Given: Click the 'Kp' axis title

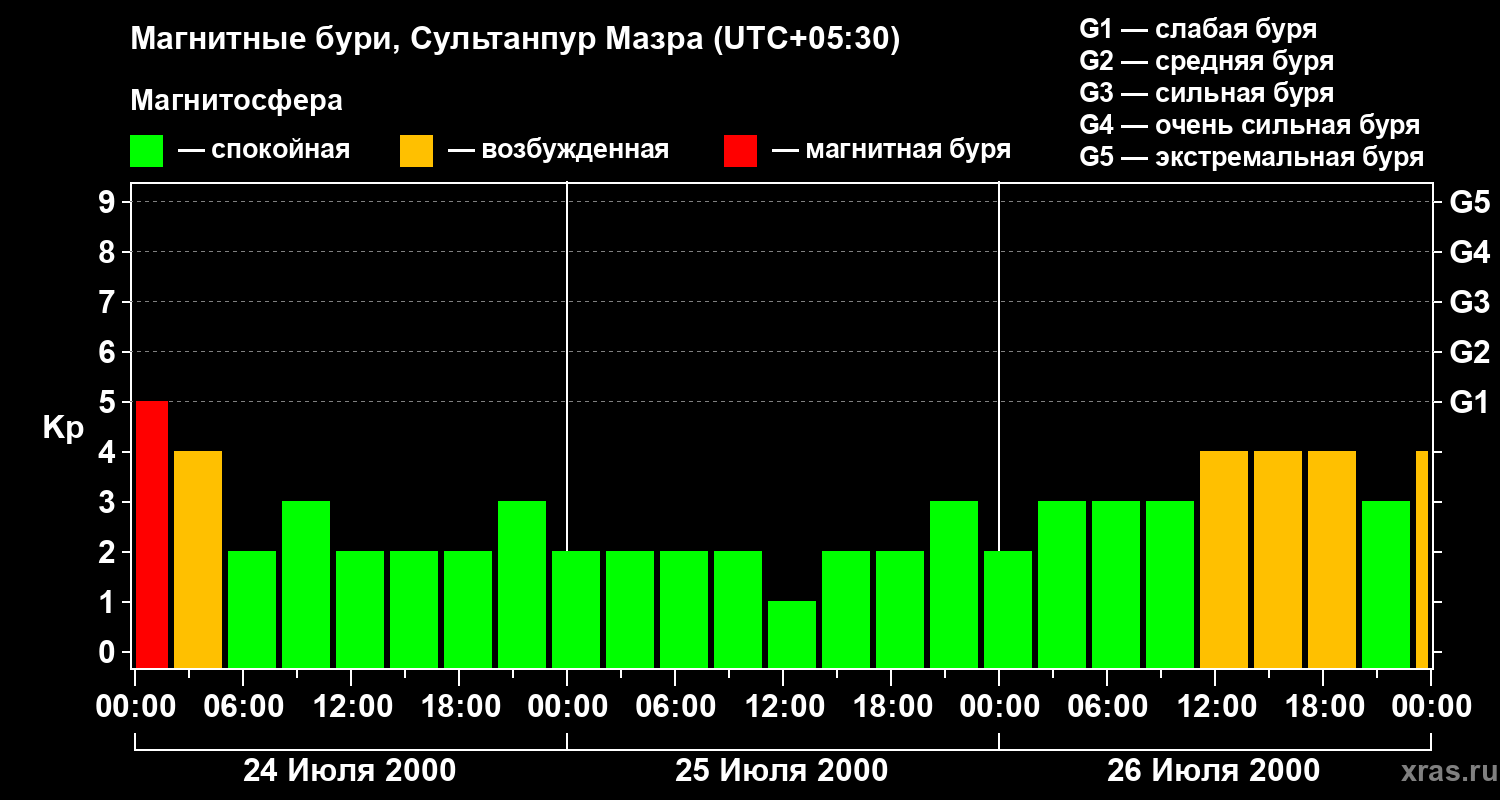Looking at the screenshot, I should (x=64, y=428).
